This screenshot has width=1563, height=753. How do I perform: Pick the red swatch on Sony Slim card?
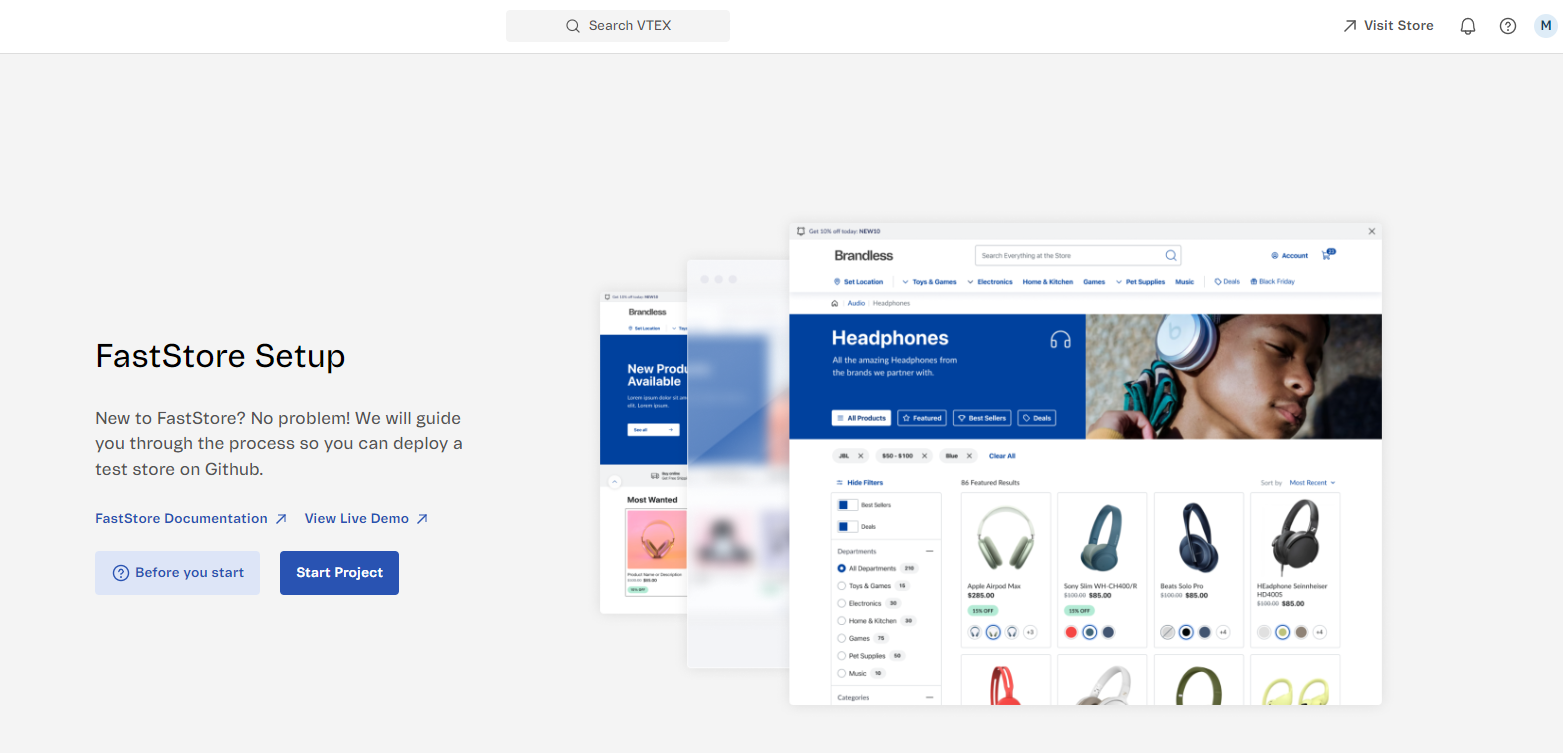pyautogui.click(x=1071, y=632)
